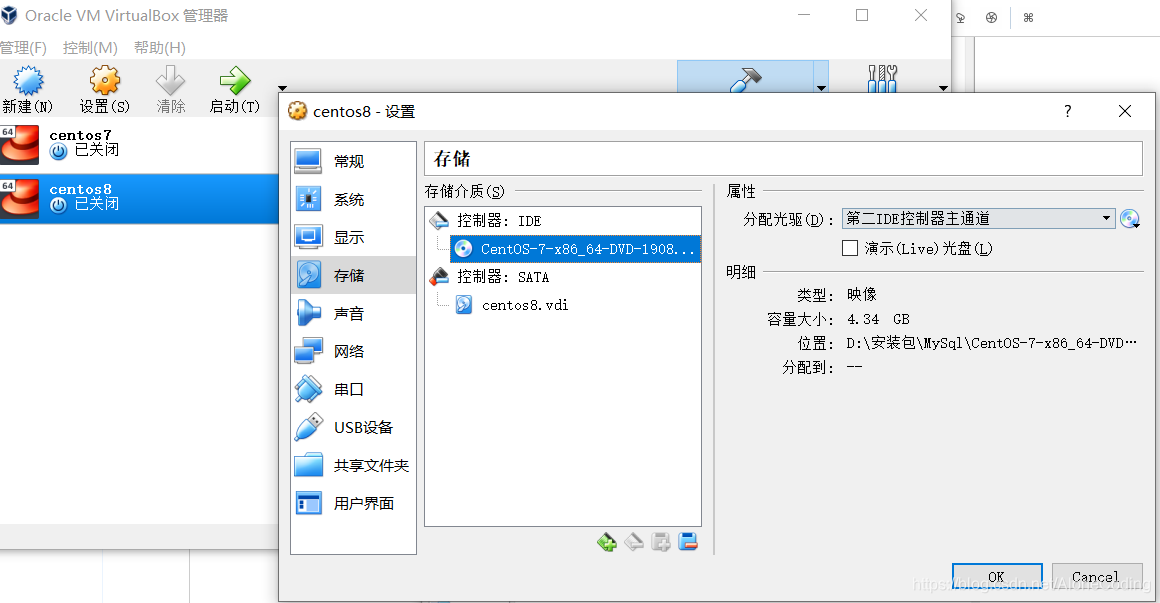This screenshot has width=1160, height=603.
Task: Open Shared Folders (共享文件夹) page
Action: [x=354, y=465]
